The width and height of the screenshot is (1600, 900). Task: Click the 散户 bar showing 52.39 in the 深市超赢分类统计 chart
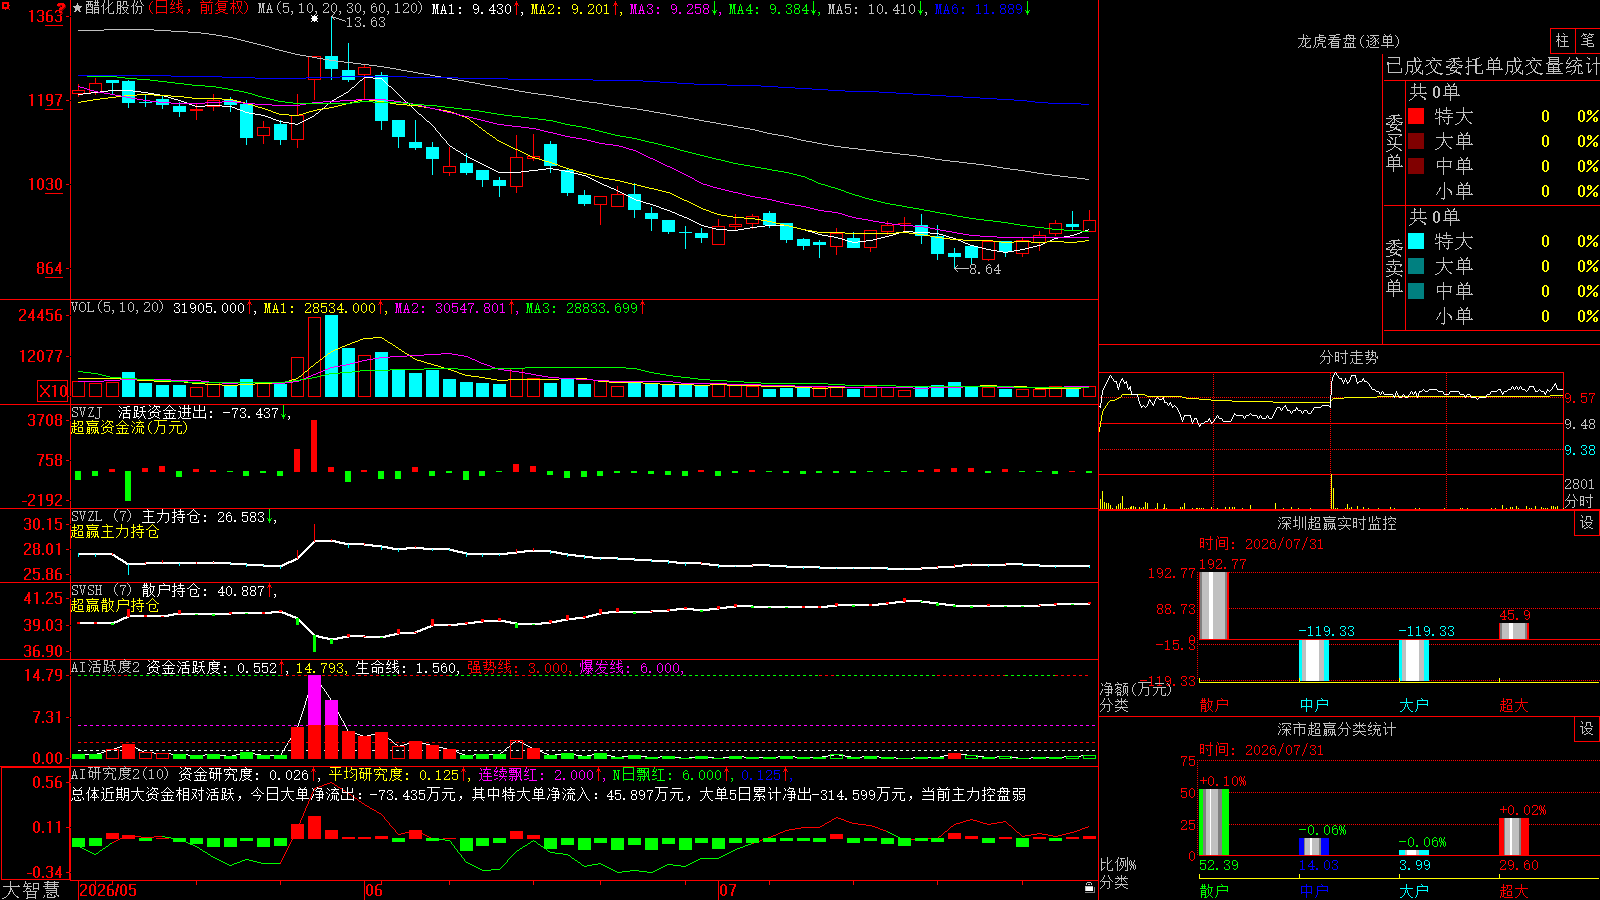click(1214, 822)
